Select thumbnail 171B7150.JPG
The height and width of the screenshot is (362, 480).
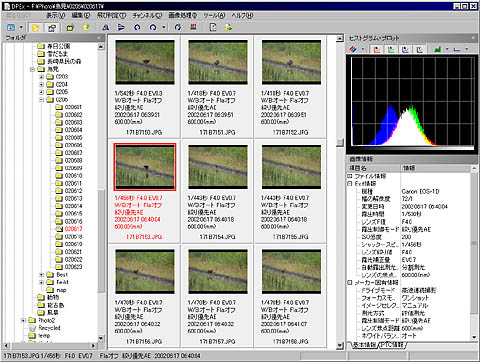coord(145,62)
